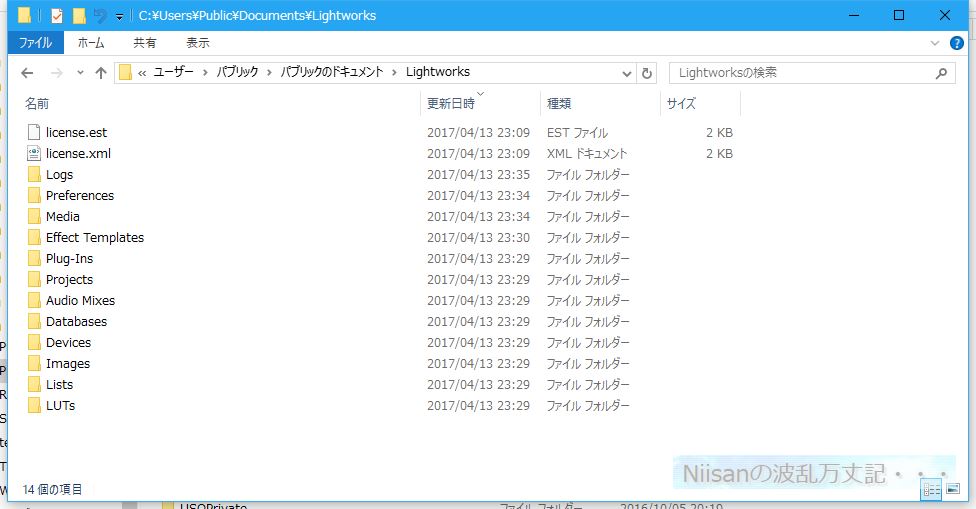Click the Effect Templates date 23:30
The image size is (976, 509).
coord(478,238)
